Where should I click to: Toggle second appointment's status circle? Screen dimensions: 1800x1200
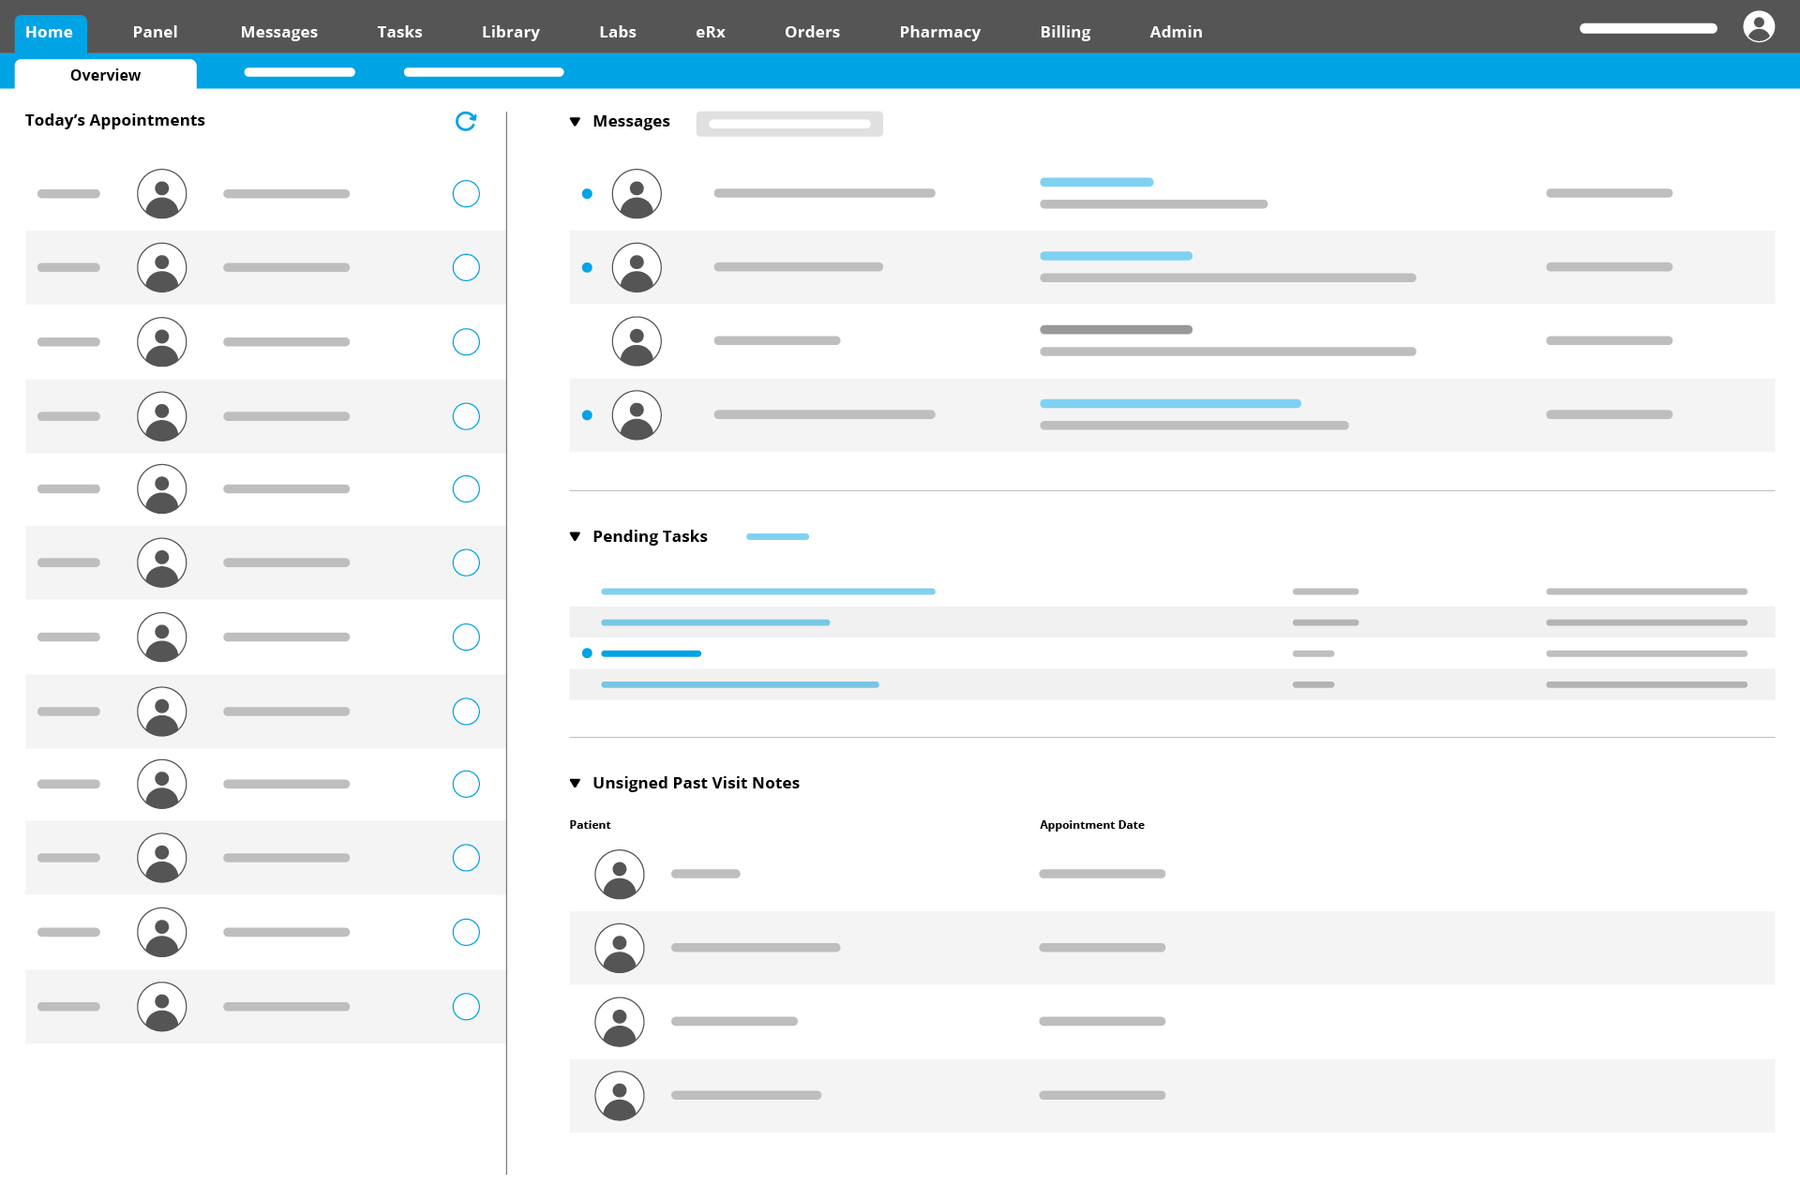pyautogui.click(x=466, y=268)
